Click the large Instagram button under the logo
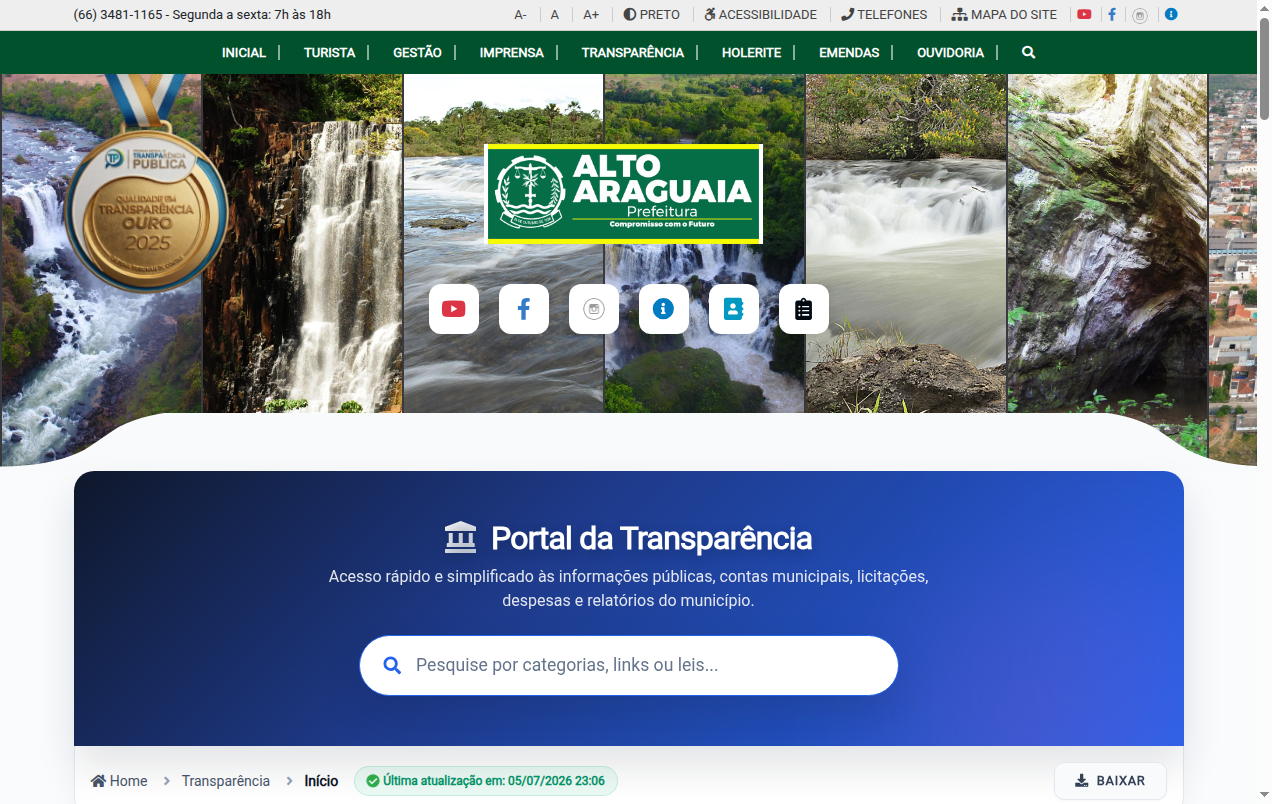Viewport: 1272px width, 804px height. point(594,309)
